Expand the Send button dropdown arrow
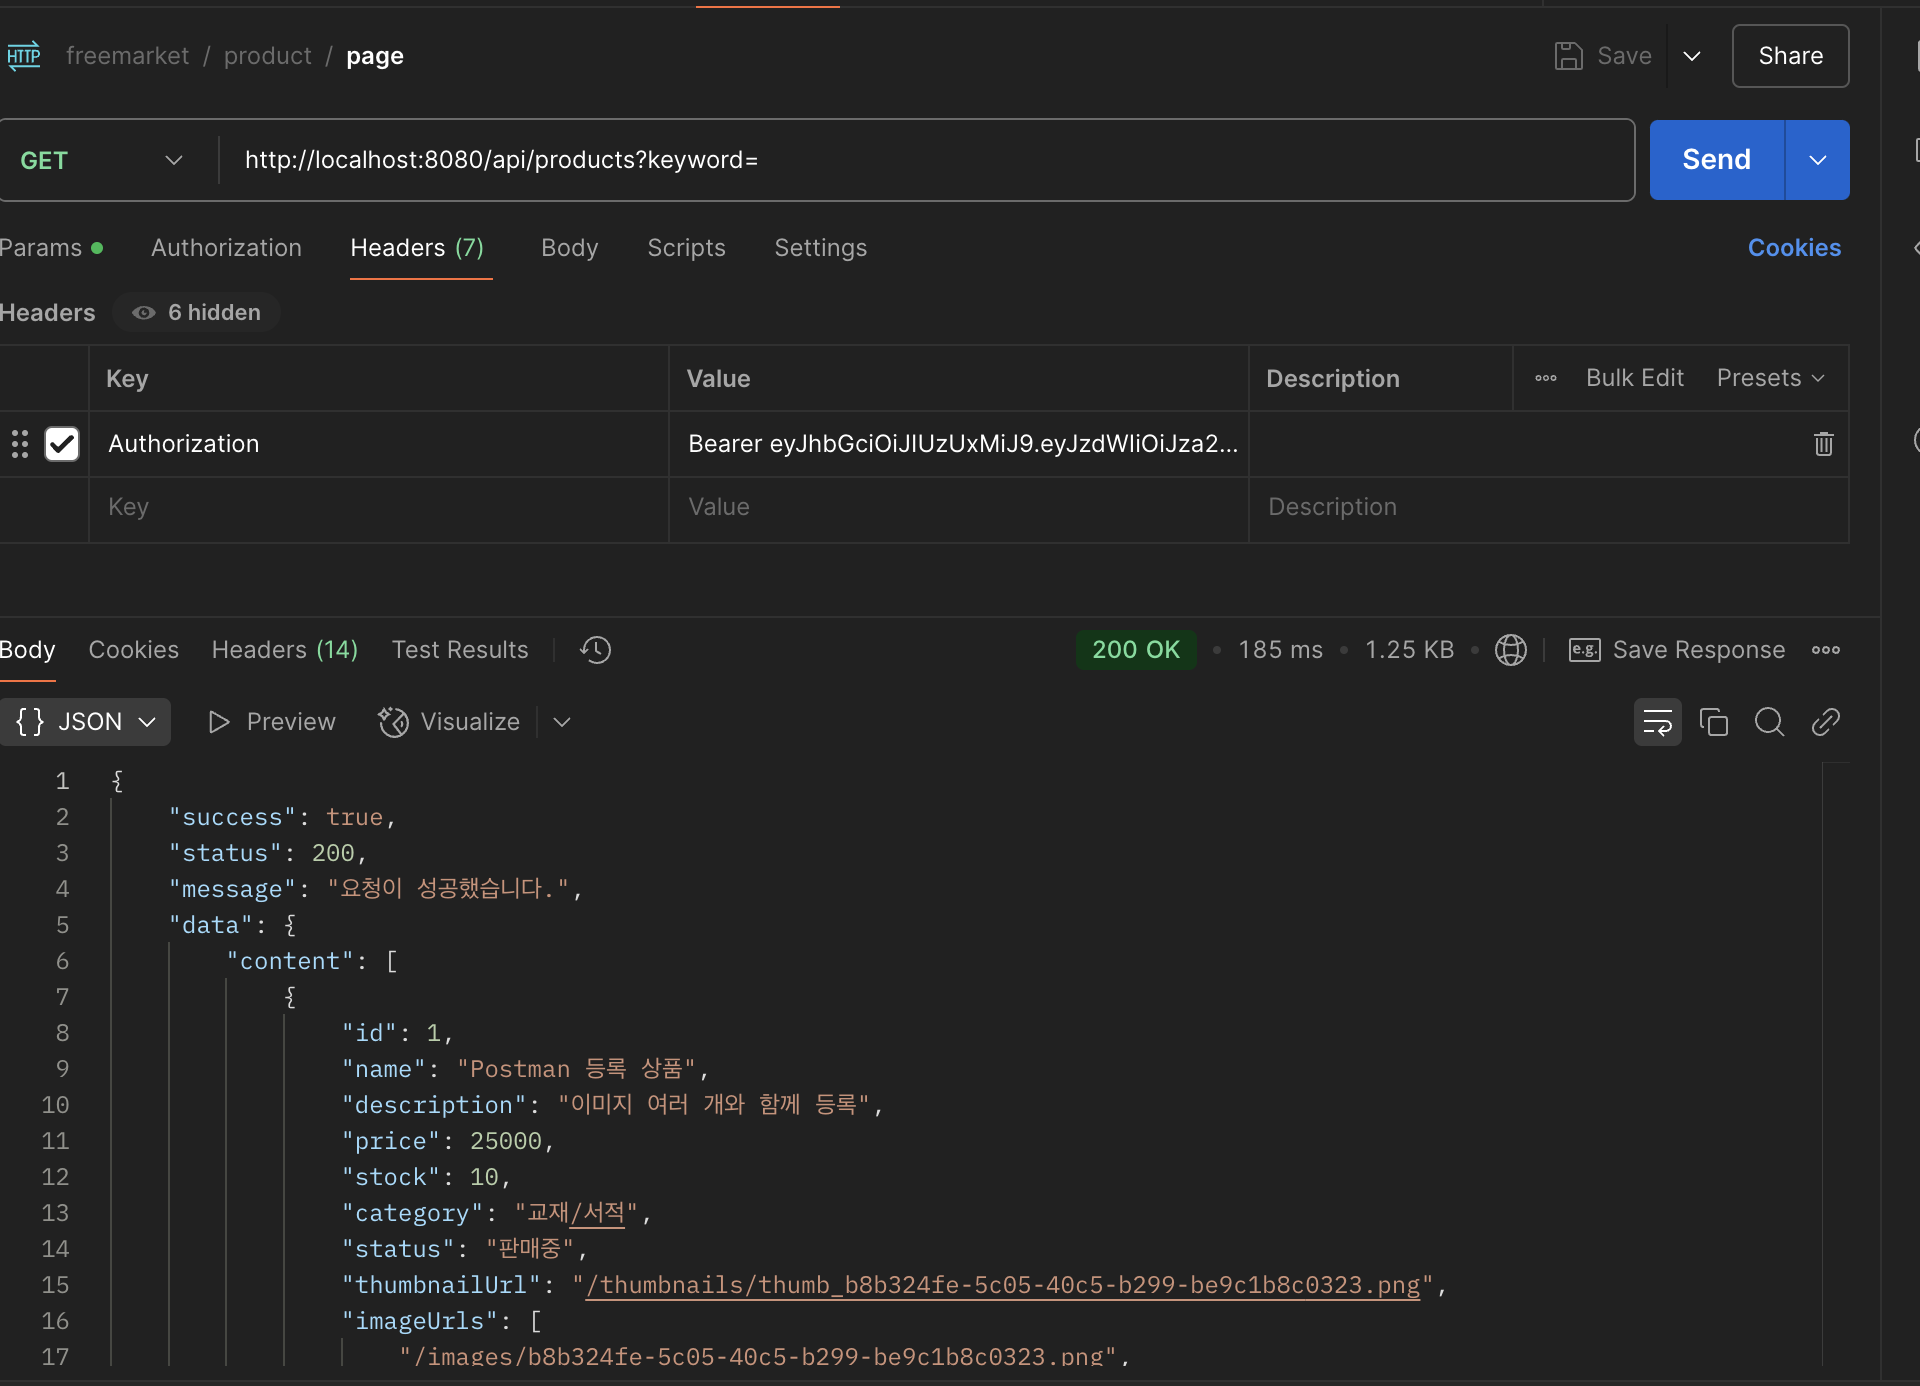Viewport: 1920px width, 1386px height. (x=1817, y=160)
